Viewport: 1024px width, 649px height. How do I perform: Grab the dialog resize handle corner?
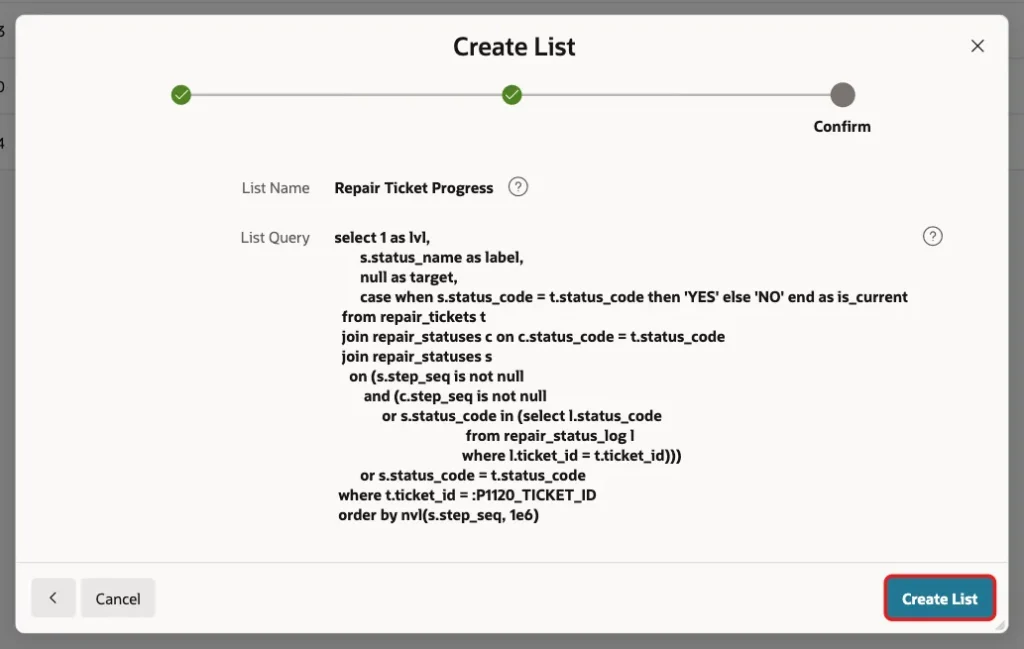point(1000,625)
